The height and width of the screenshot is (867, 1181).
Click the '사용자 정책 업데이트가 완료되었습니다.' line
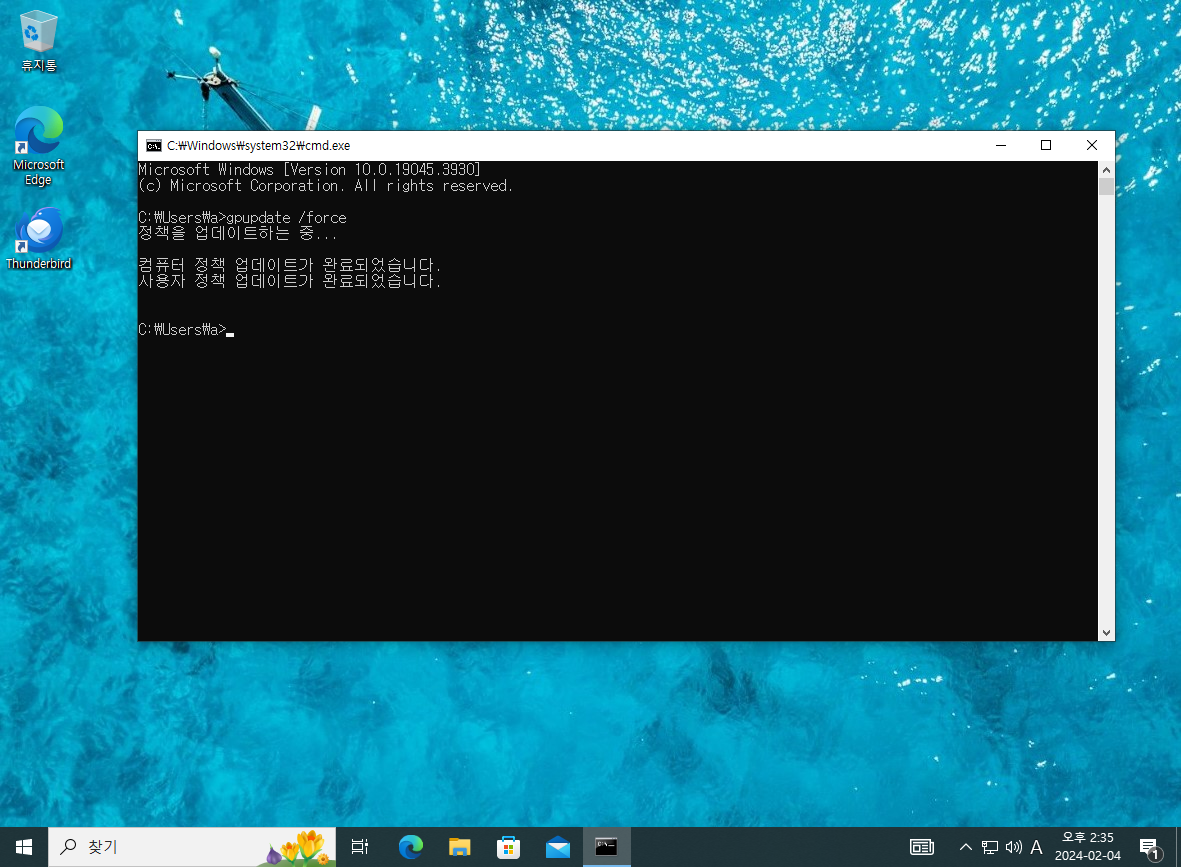(x=289, y=280)
